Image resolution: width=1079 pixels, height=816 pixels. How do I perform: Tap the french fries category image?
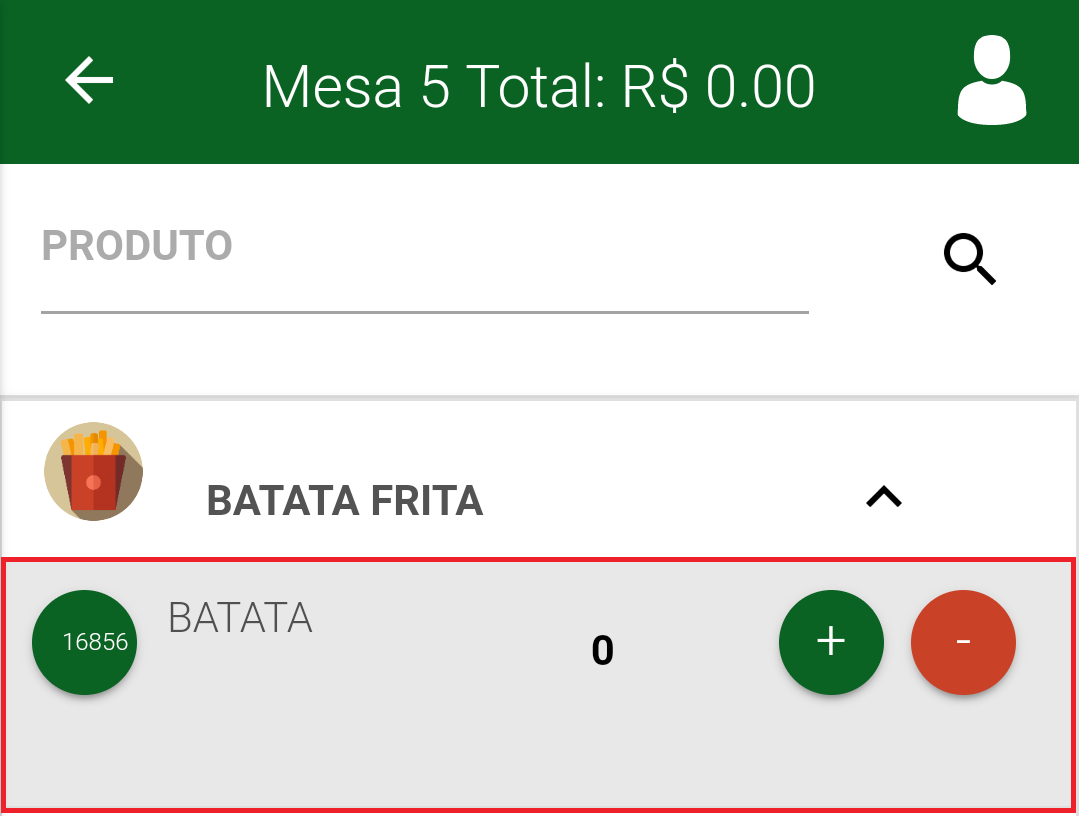94,471
